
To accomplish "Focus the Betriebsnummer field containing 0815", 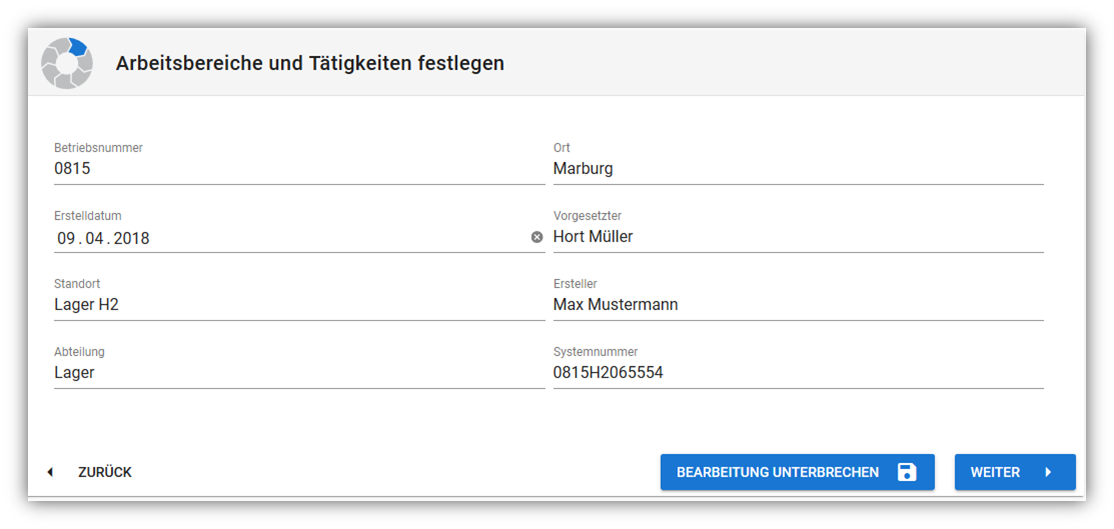I will point(298,169).
